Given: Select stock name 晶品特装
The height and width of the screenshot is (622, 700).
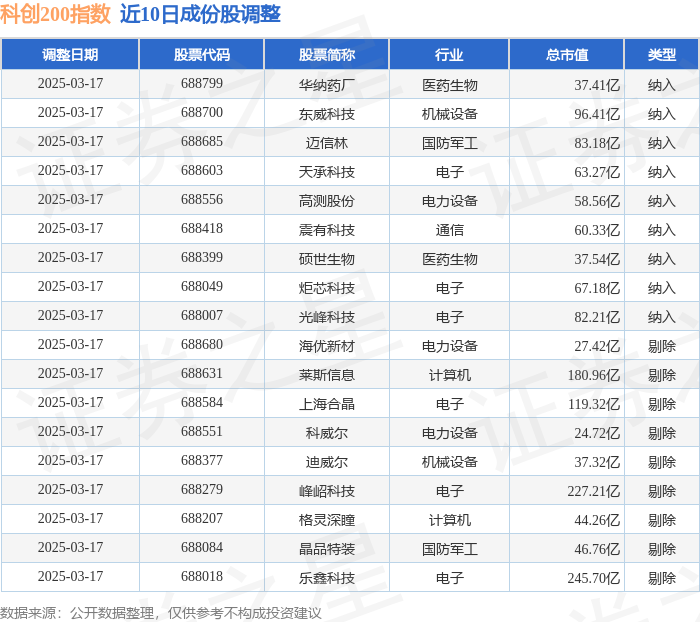Looking at the screenshot, I should tap(327, 549).
